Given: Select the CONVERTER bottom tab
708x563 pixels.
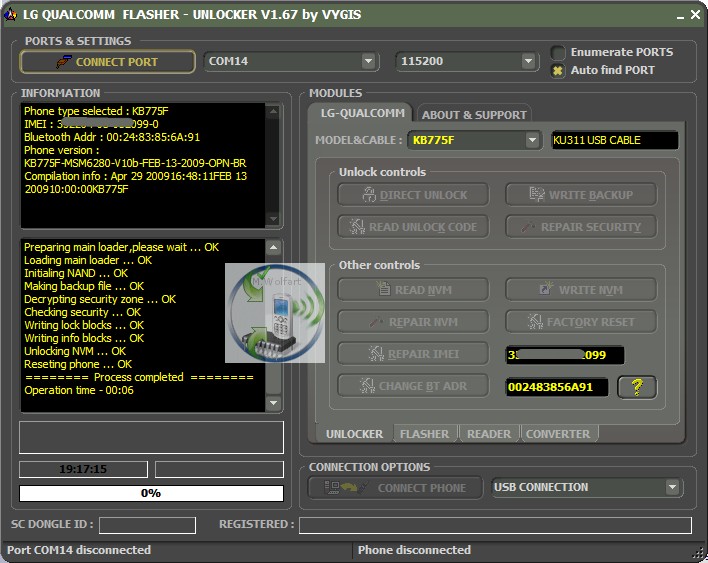Looking at the screenshot, I should (x=558, y=434).
